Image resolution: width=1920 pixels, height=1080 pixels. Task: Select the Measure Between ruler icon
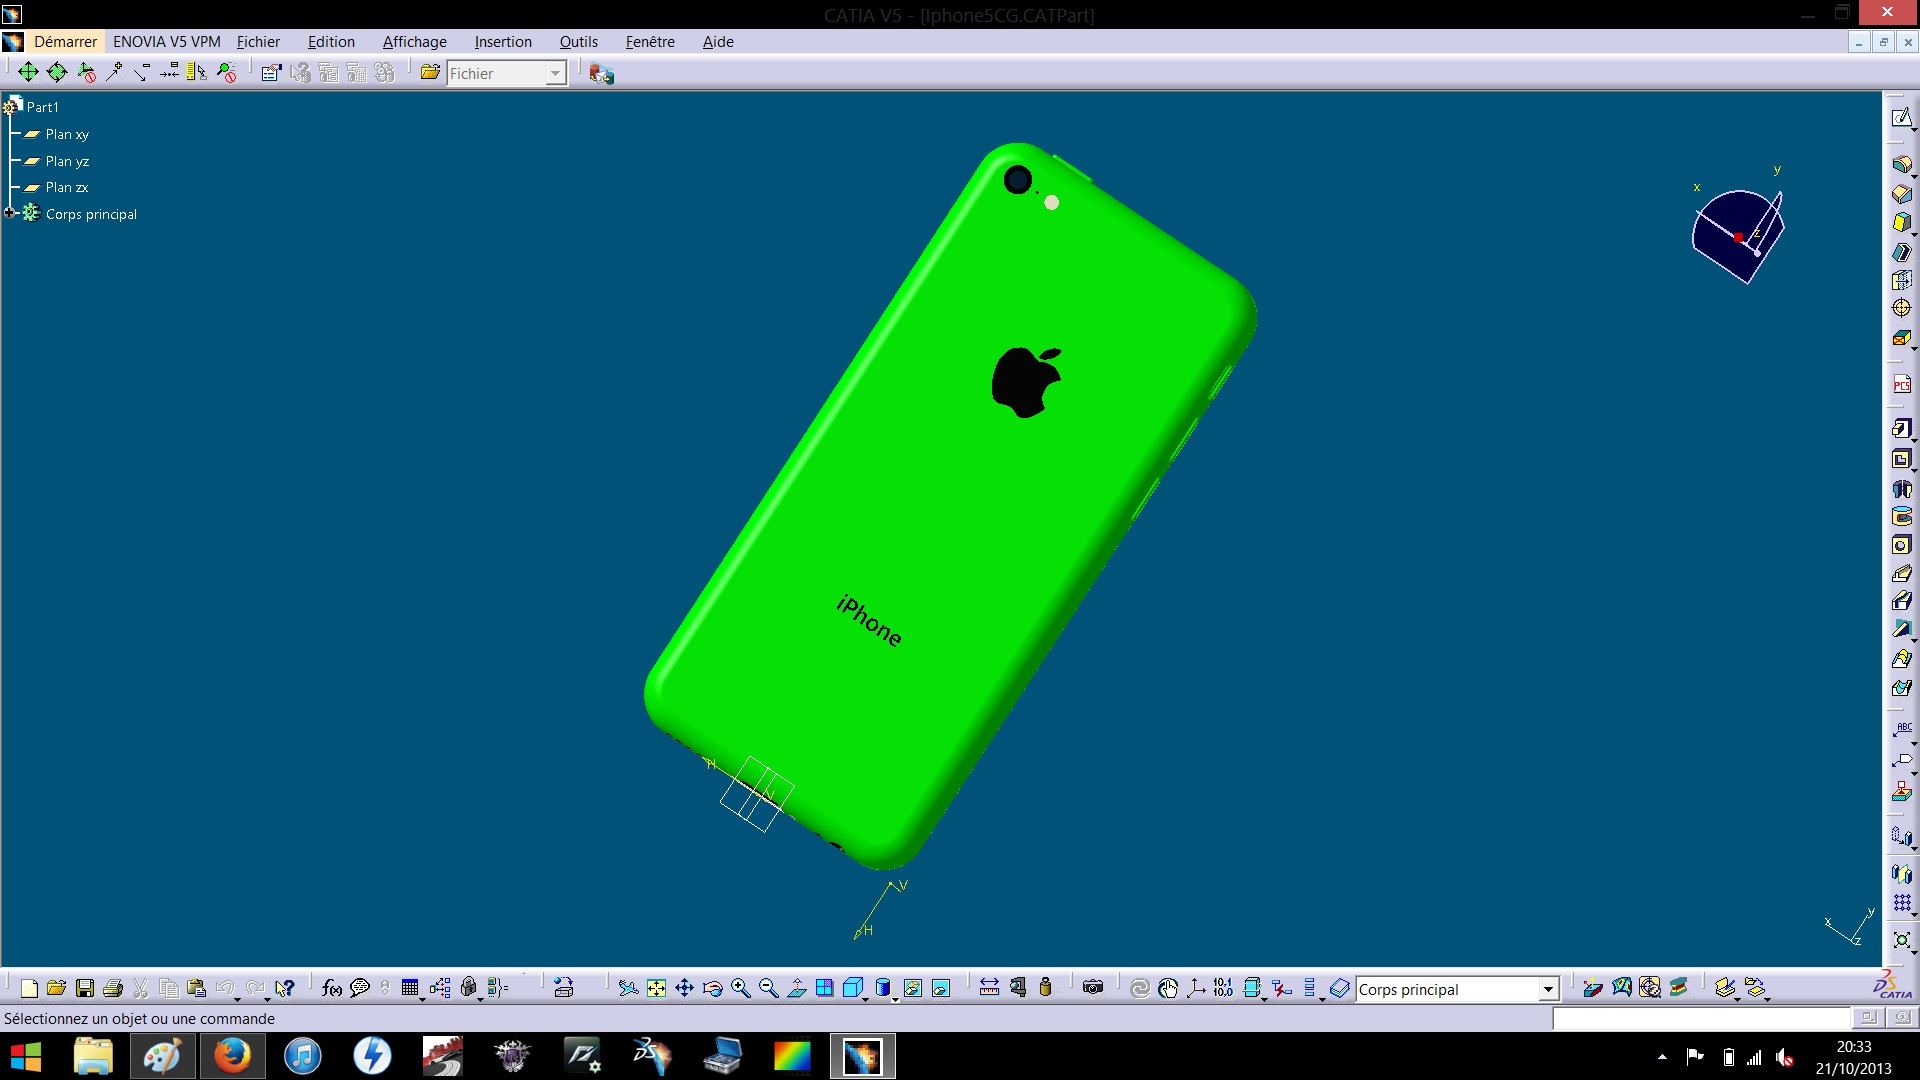pos(989,989)
